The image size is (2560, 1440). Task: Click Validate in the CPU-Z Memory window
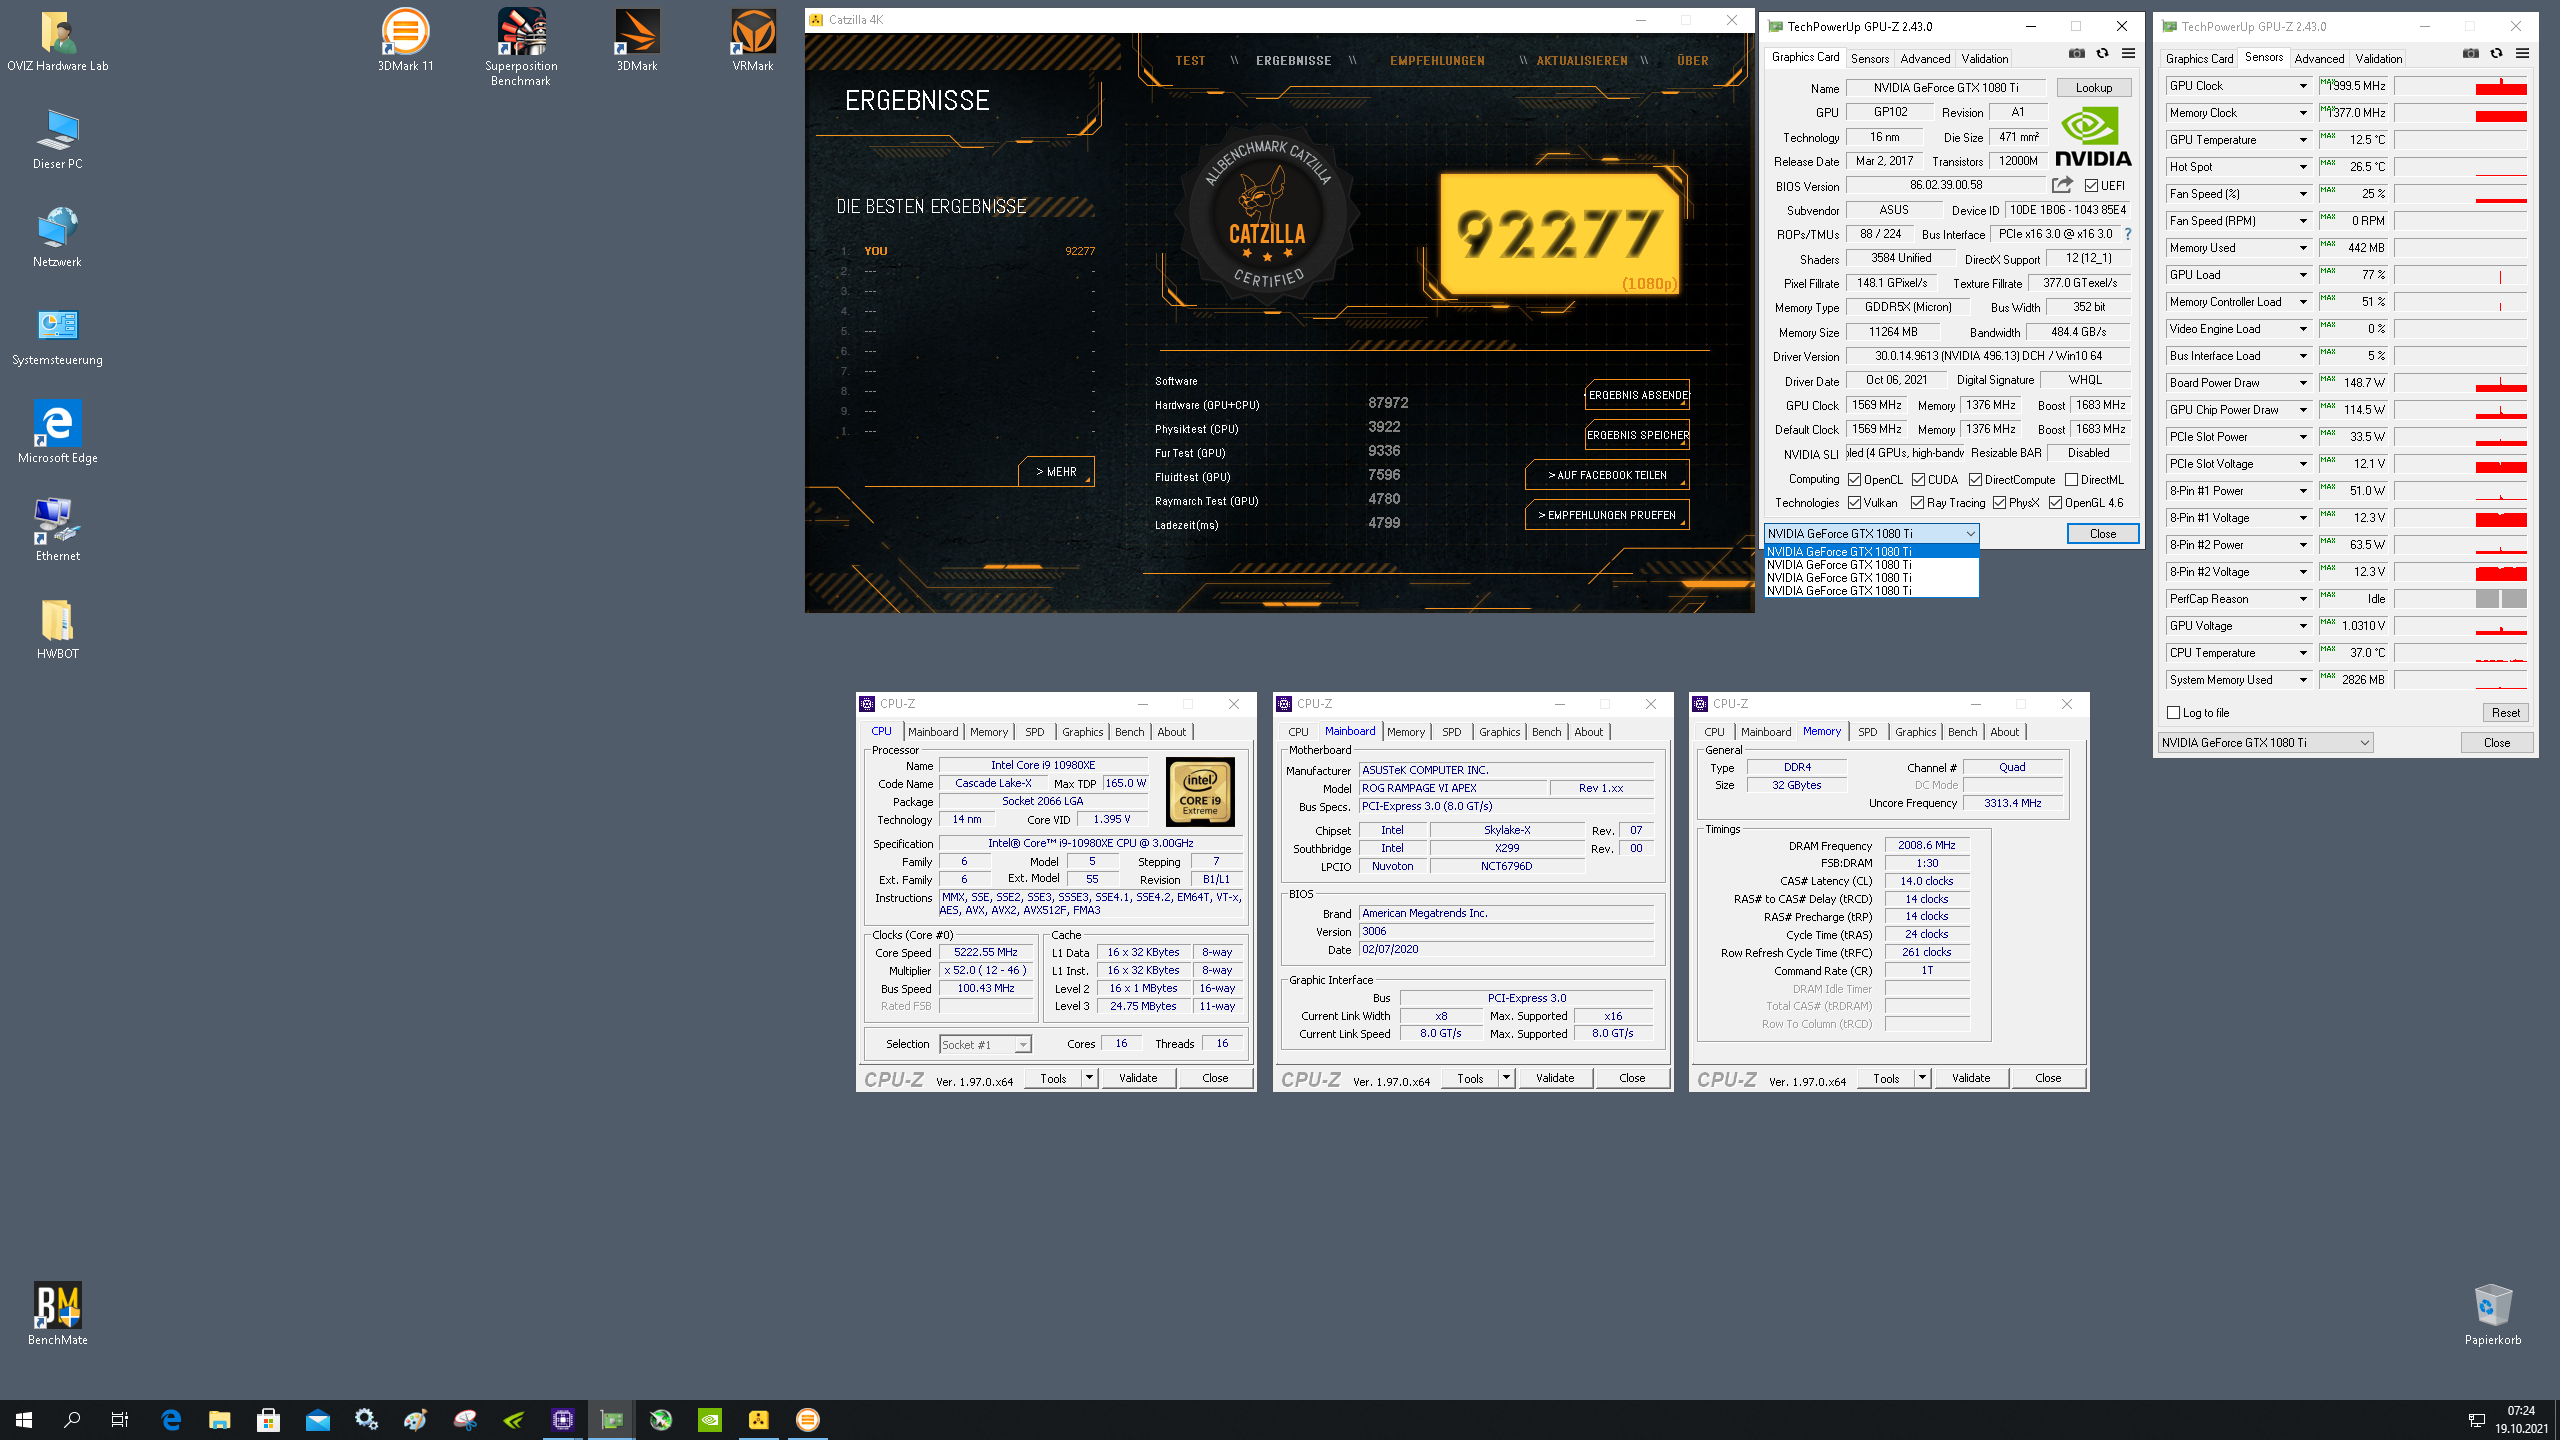click(x=1971, y=1078)
